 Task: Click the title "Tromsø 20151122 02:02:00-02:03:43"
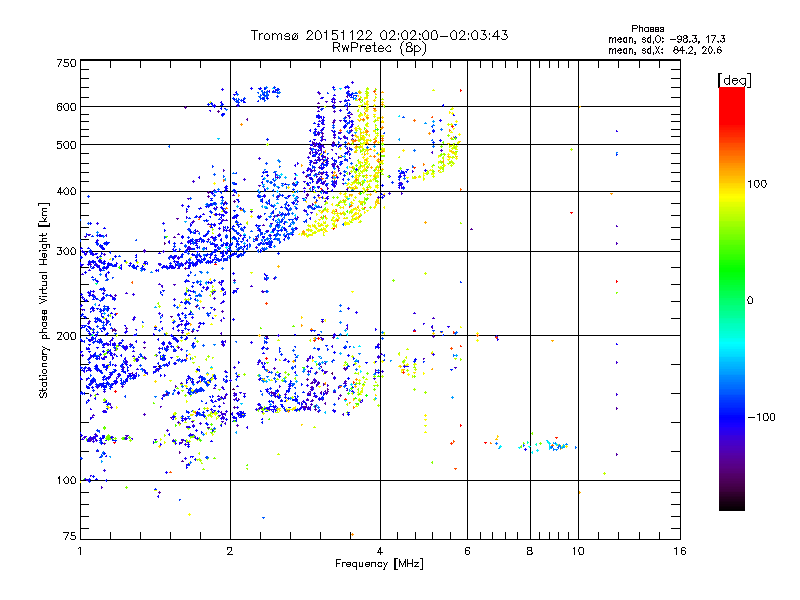[380, 35]
